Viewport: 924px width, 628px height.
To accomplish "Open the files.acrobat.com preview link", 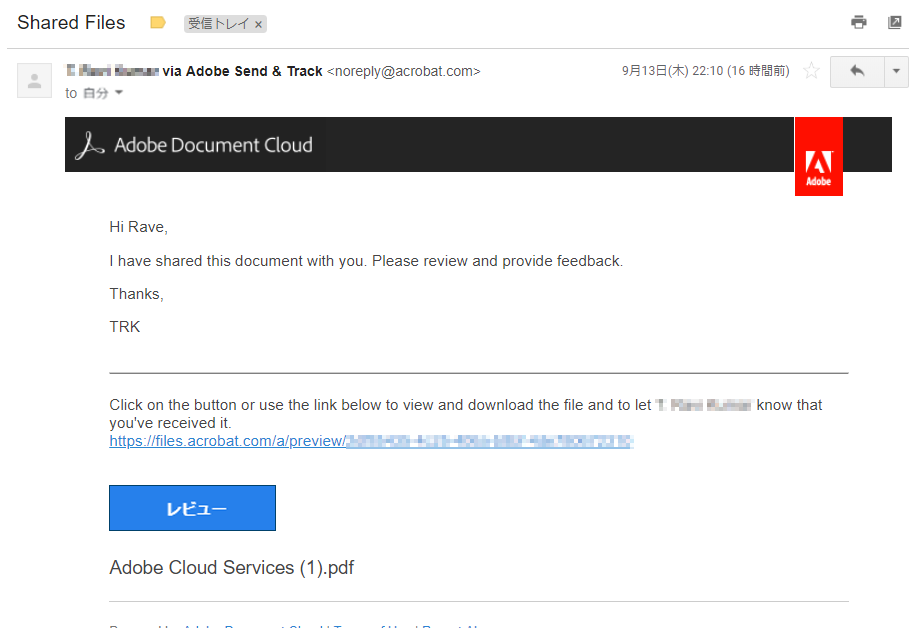I will 370,441.
